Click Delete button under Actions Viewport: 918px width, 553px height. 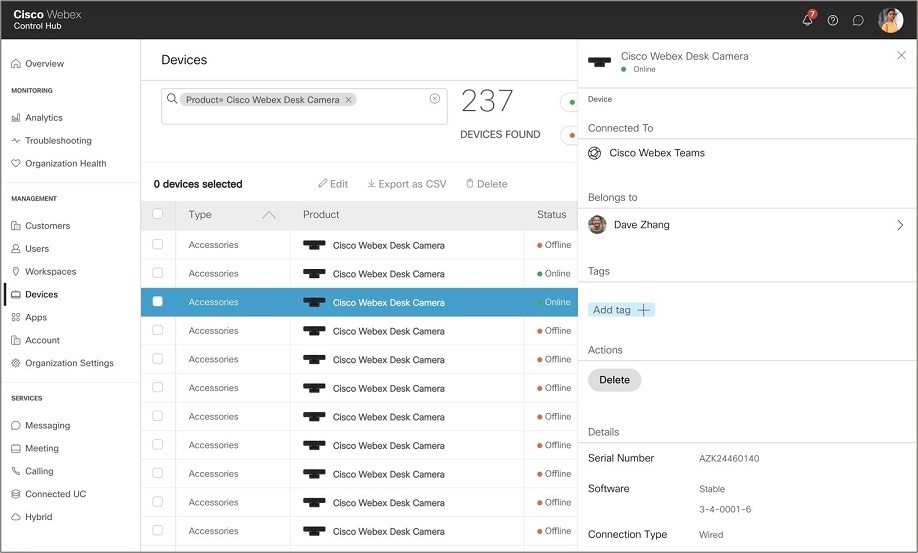coord(614,380)
